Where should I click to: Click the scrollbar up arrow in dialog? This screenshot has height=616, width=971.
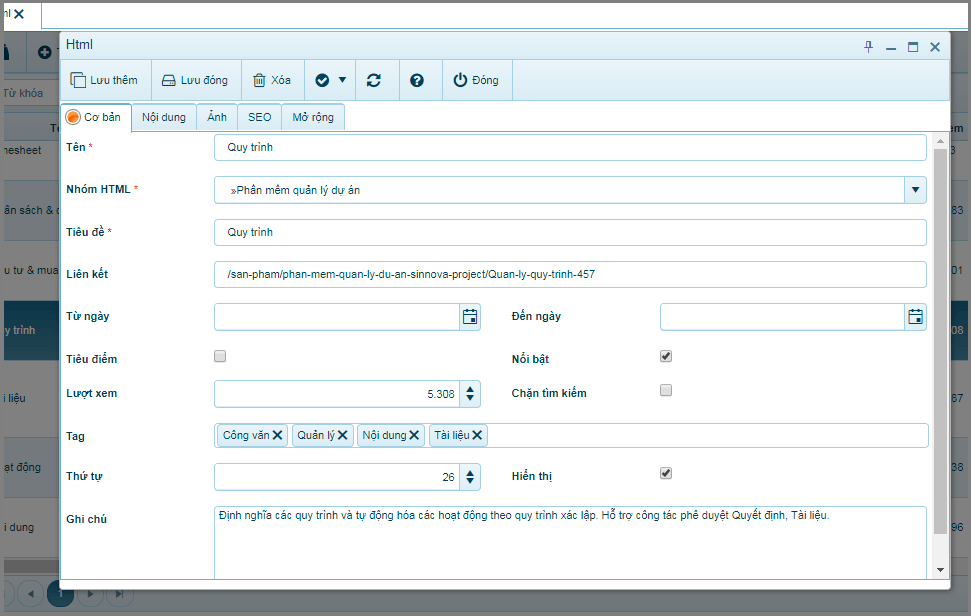tap(940, 141)
